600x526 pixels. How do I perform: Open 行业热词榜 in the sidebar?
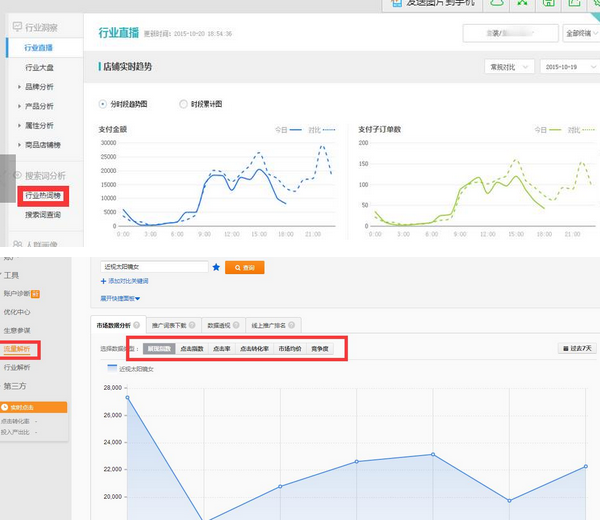point(43,196)
